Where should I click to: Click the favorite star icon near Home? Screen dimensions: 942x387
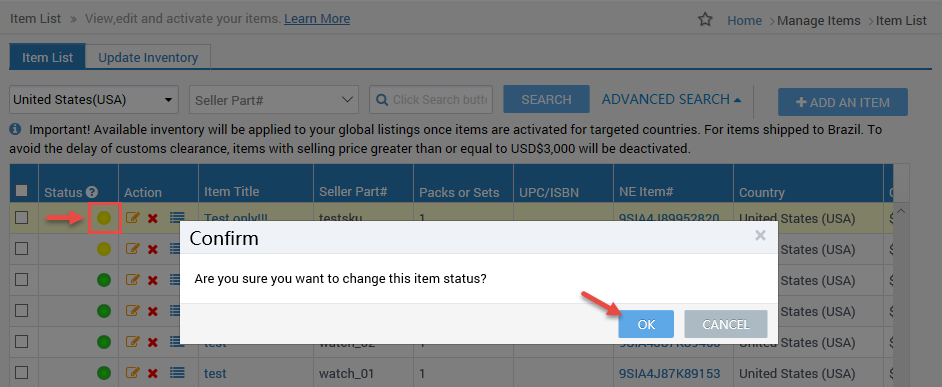tap(705, 20)
